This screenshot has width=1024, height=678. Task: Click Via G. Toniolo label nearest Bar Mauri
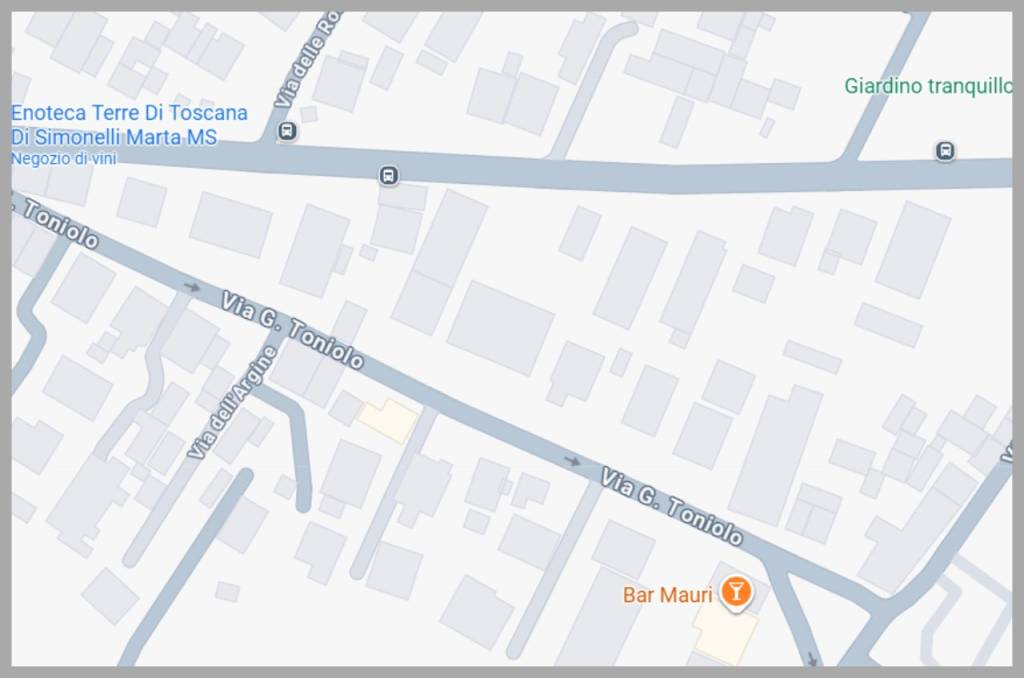point(672,507)
